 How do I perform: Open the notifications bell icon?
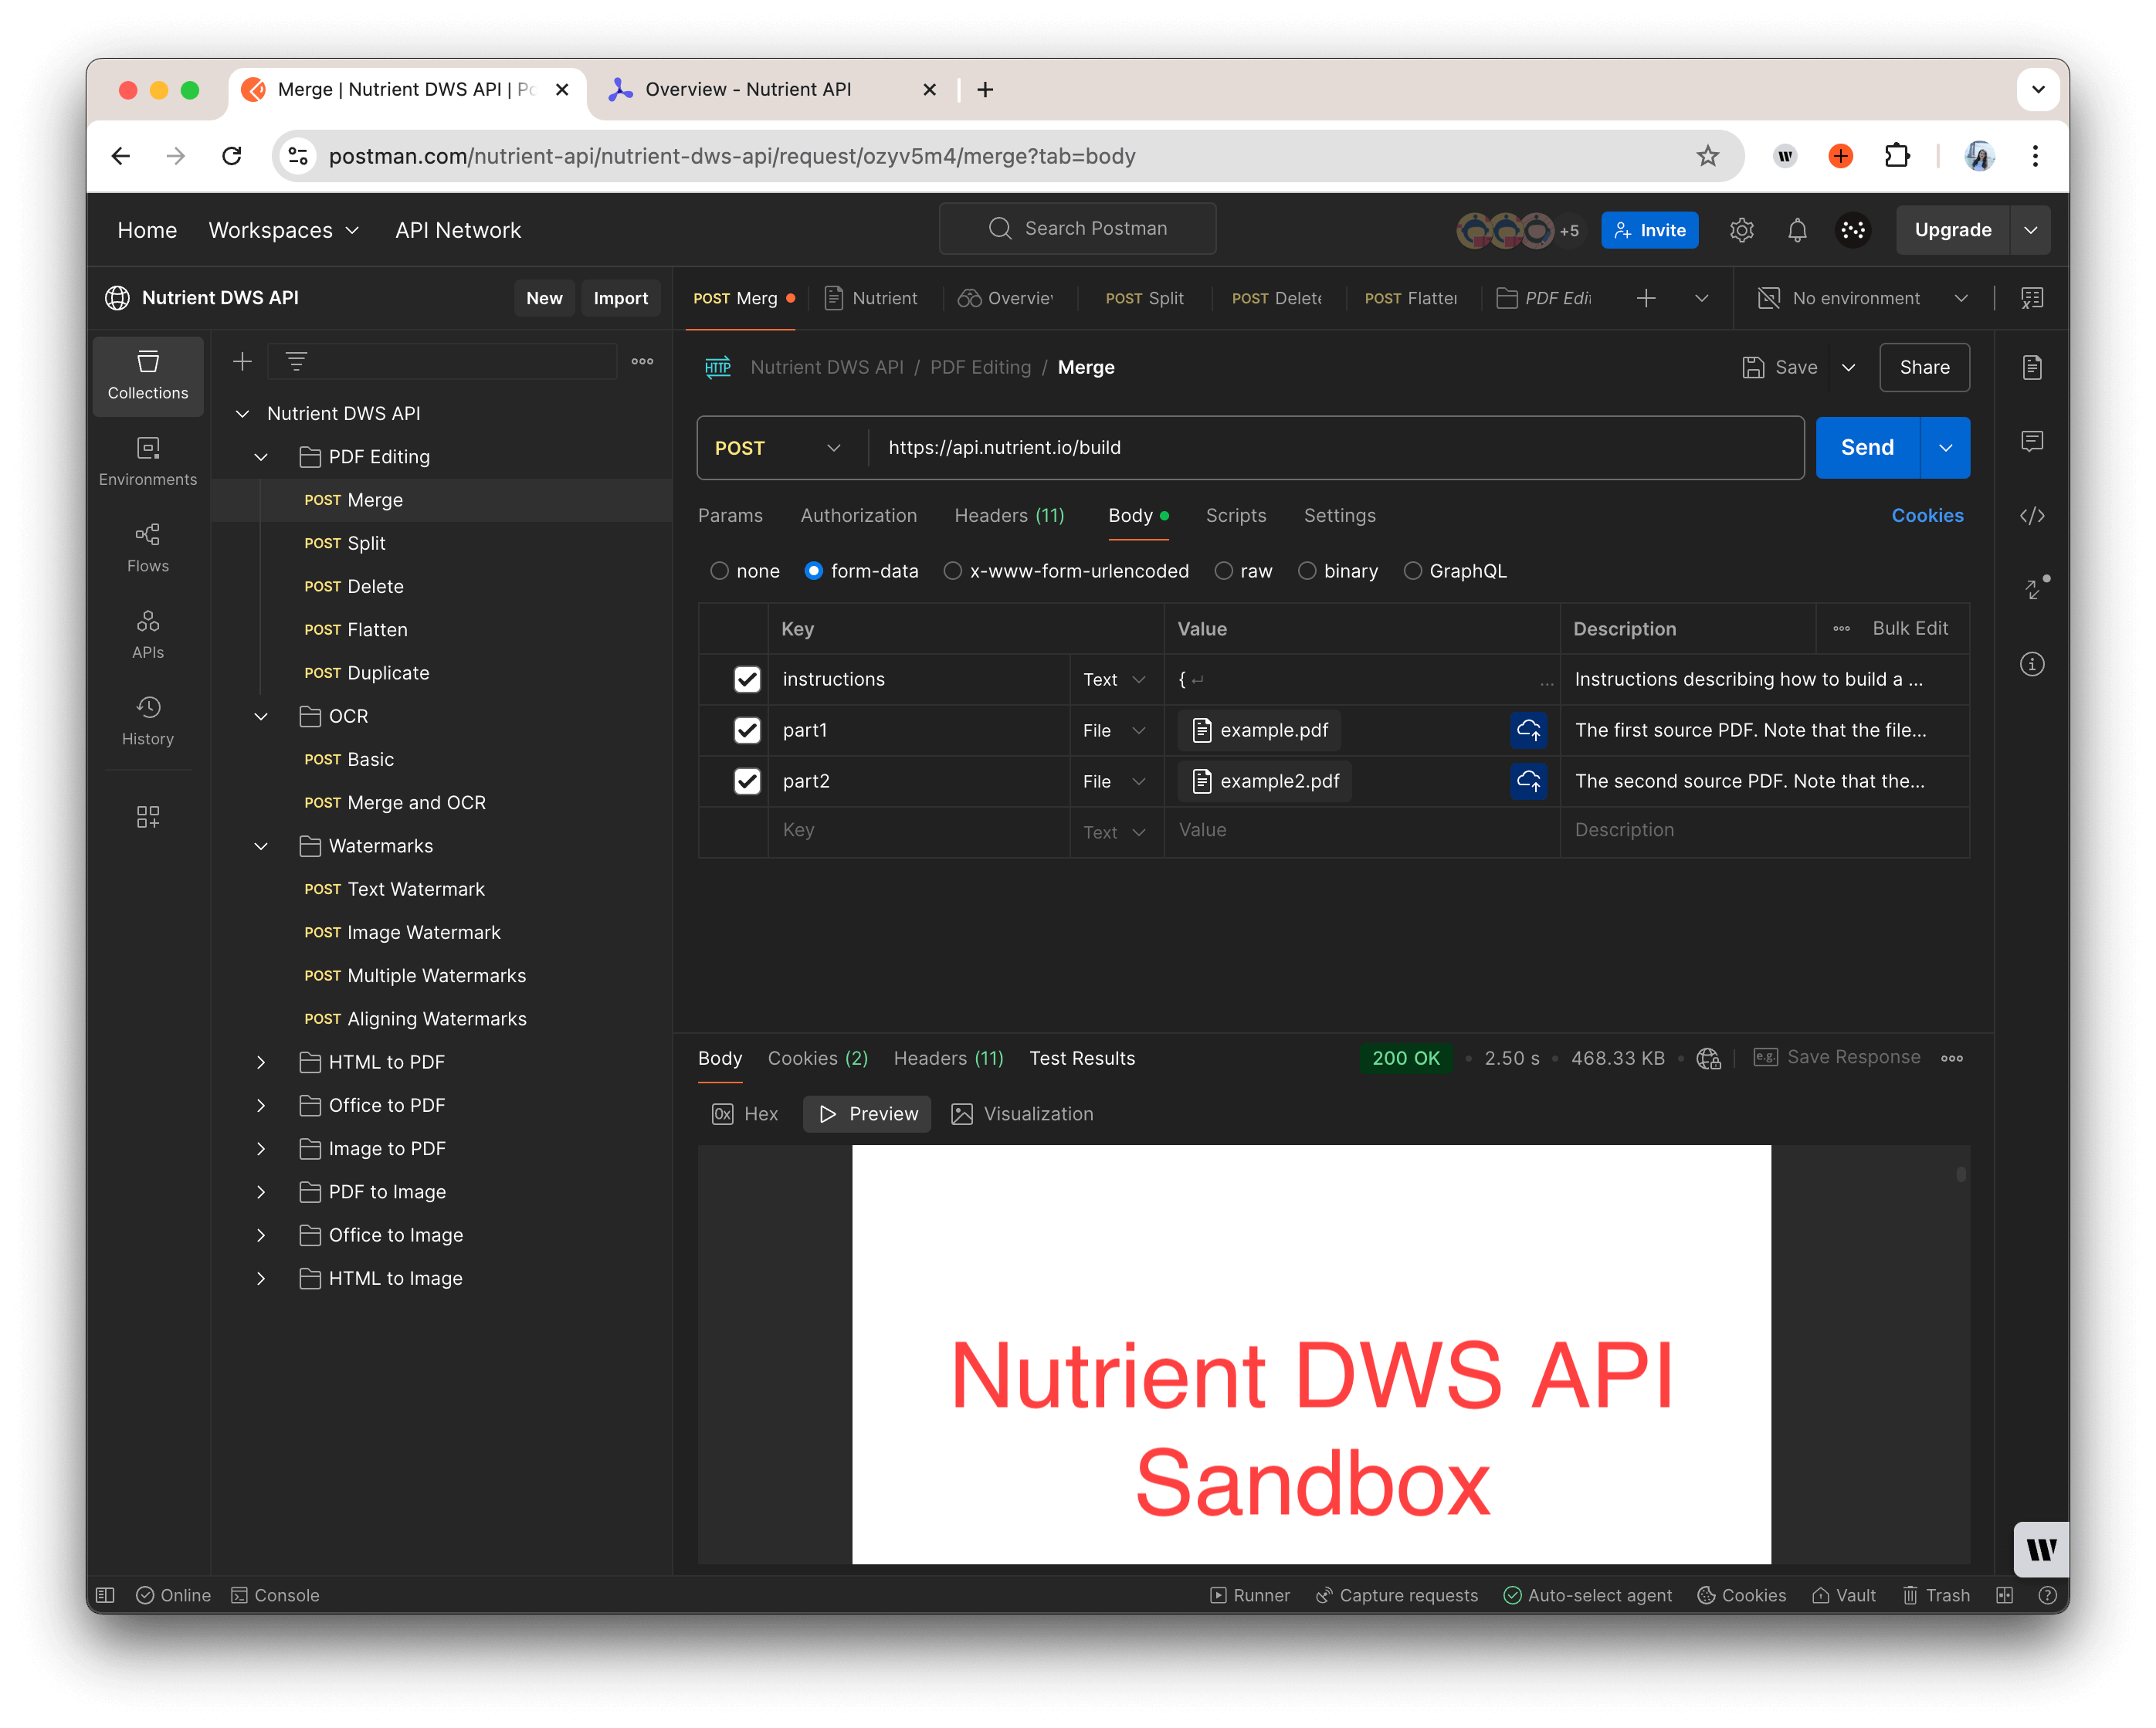tap(1796, 230)
